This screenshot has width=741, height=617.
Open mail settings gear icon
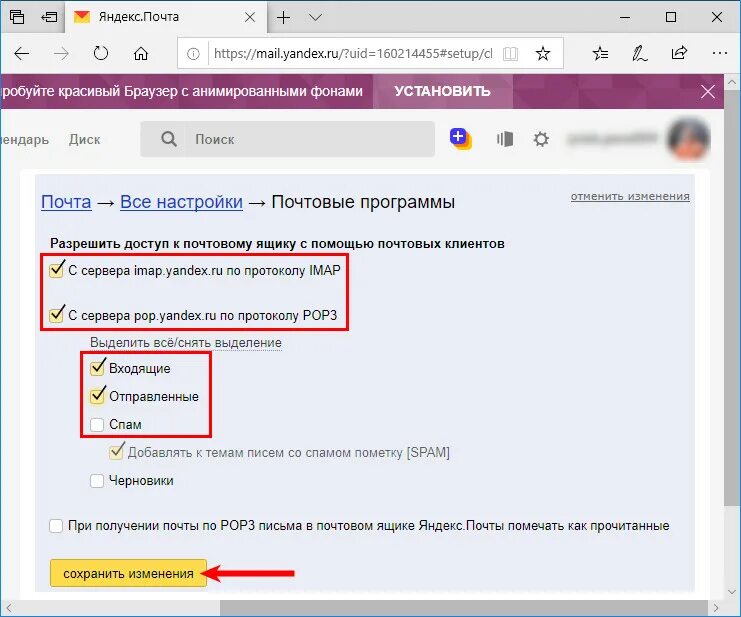(x=541, y=139)
